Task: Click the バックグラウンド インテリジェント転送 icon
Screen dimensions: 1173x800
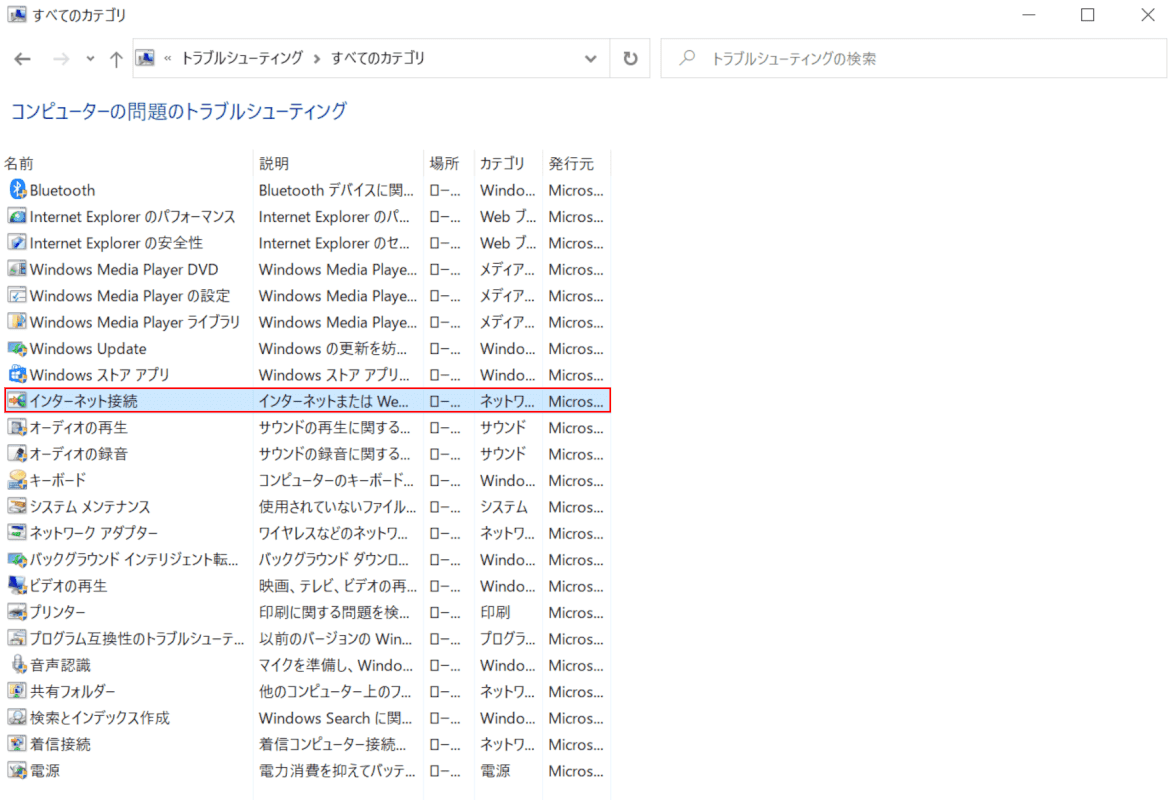Action: tap(17, 559)
